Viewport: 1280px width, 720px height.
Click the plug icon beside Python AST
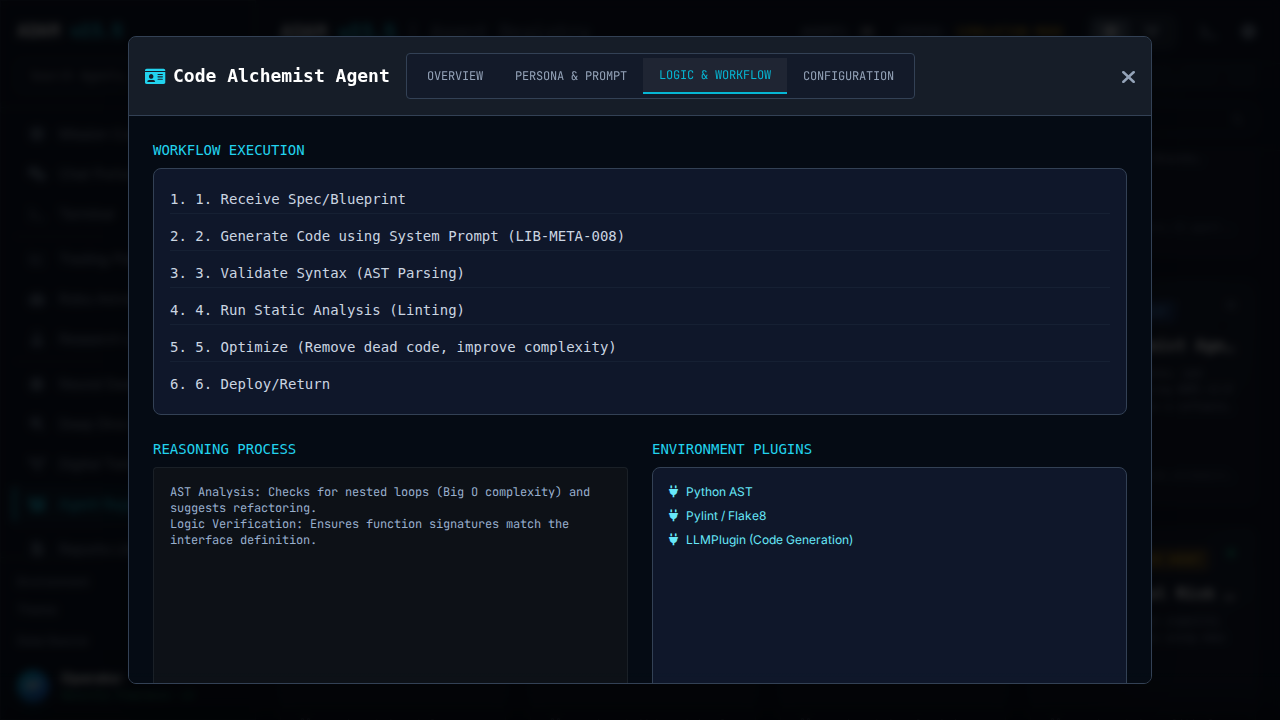[673, 492]
